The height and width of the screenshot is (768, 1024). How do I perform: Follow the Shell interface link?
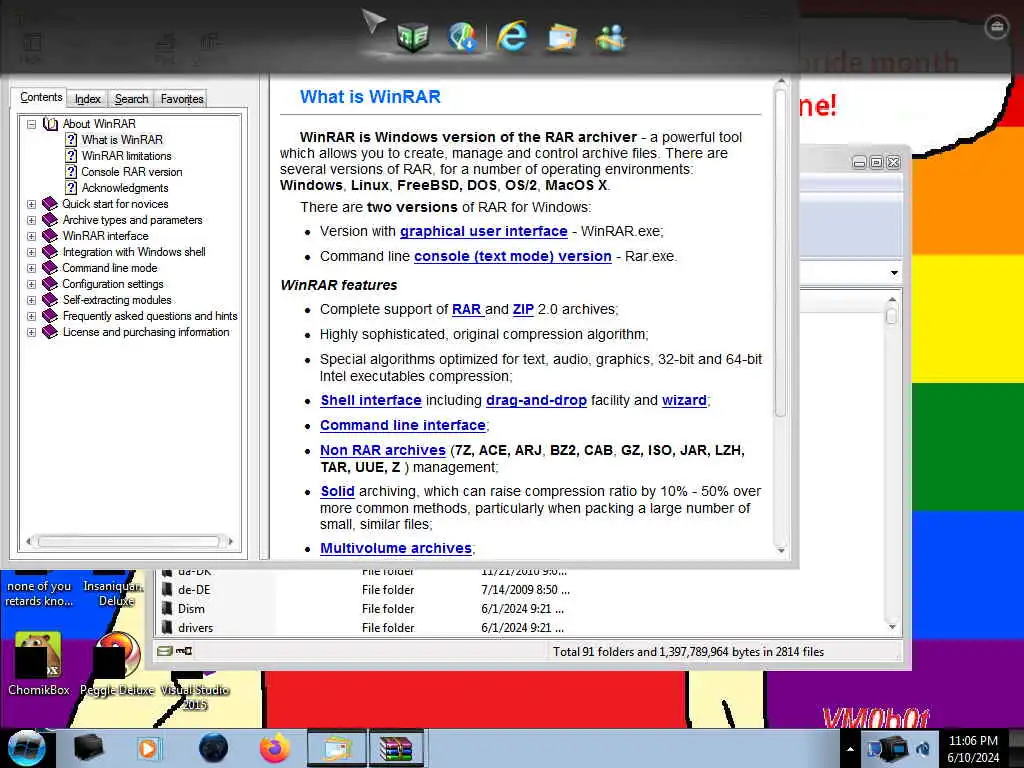coord(371,400)
